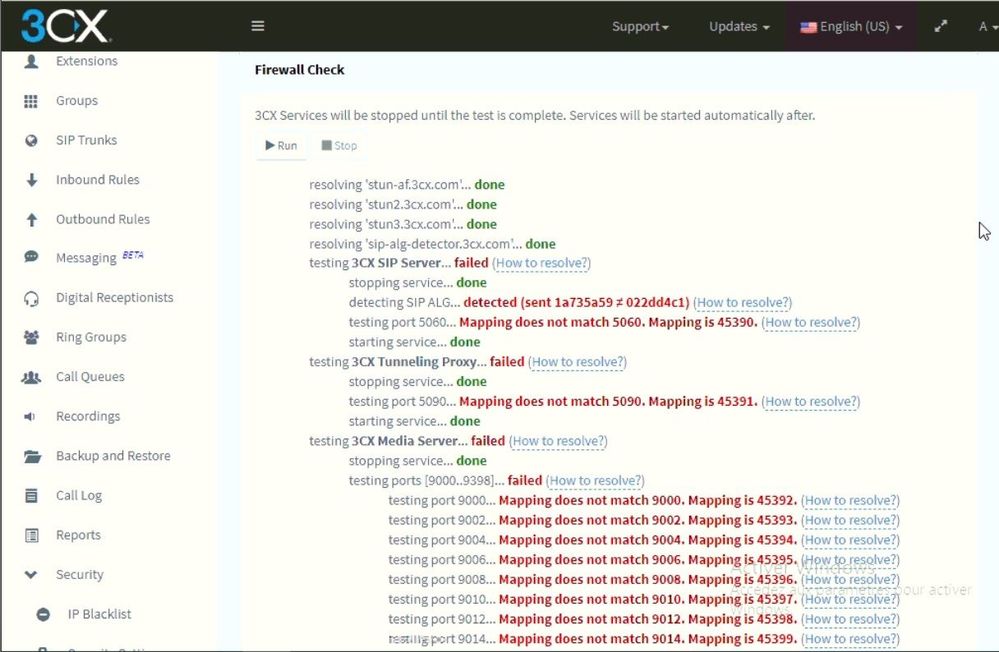Open 'How to resolve?' for SIP ALG detection
Image resolution: width=999 pixels, height=652 pixels.
[743, 303]
